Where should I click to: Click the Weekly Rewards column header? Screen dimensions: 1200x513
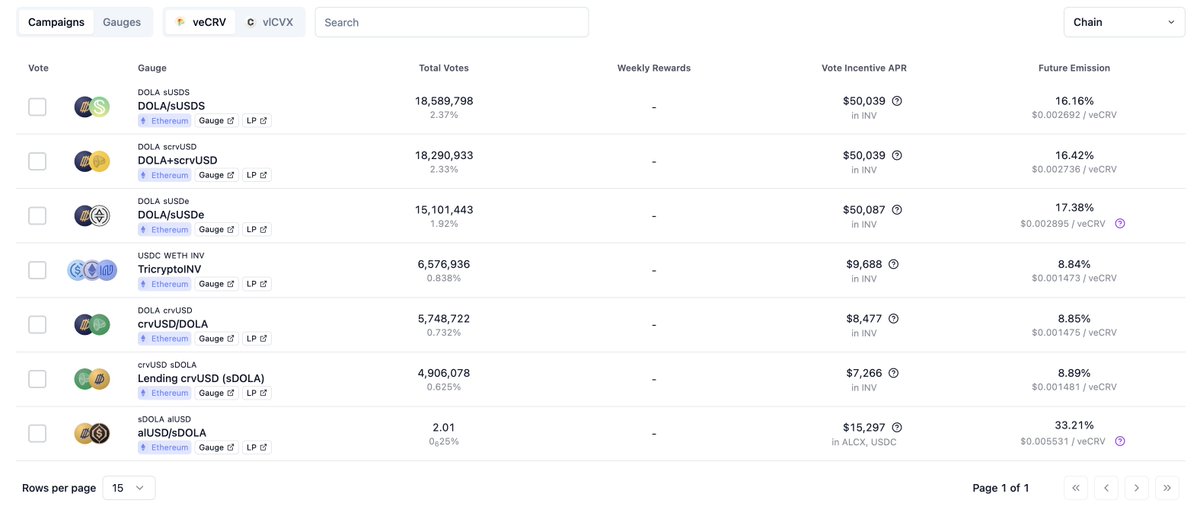[x=654, y=68]
